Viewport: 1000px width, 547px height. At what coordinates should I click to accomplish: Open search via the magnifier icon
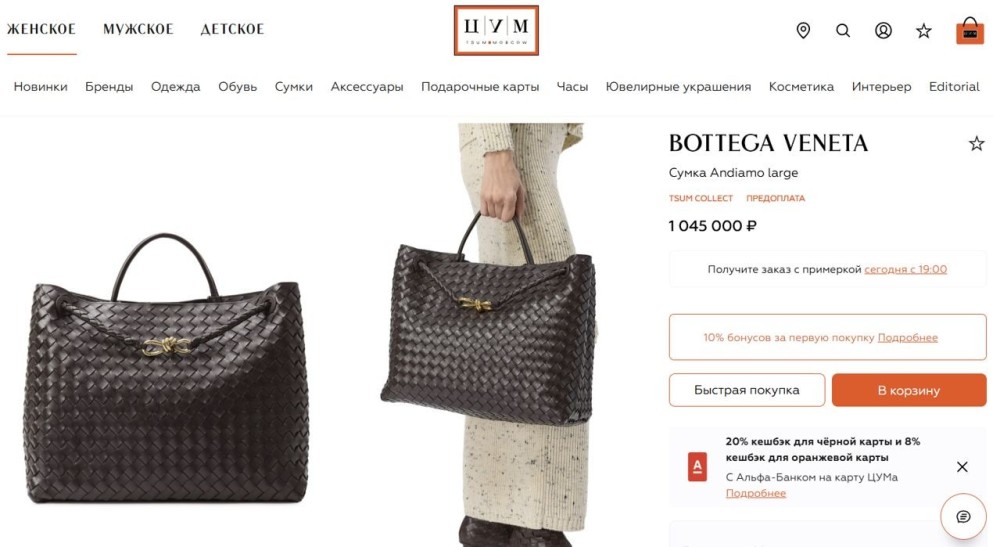click(x=842, y=30)
